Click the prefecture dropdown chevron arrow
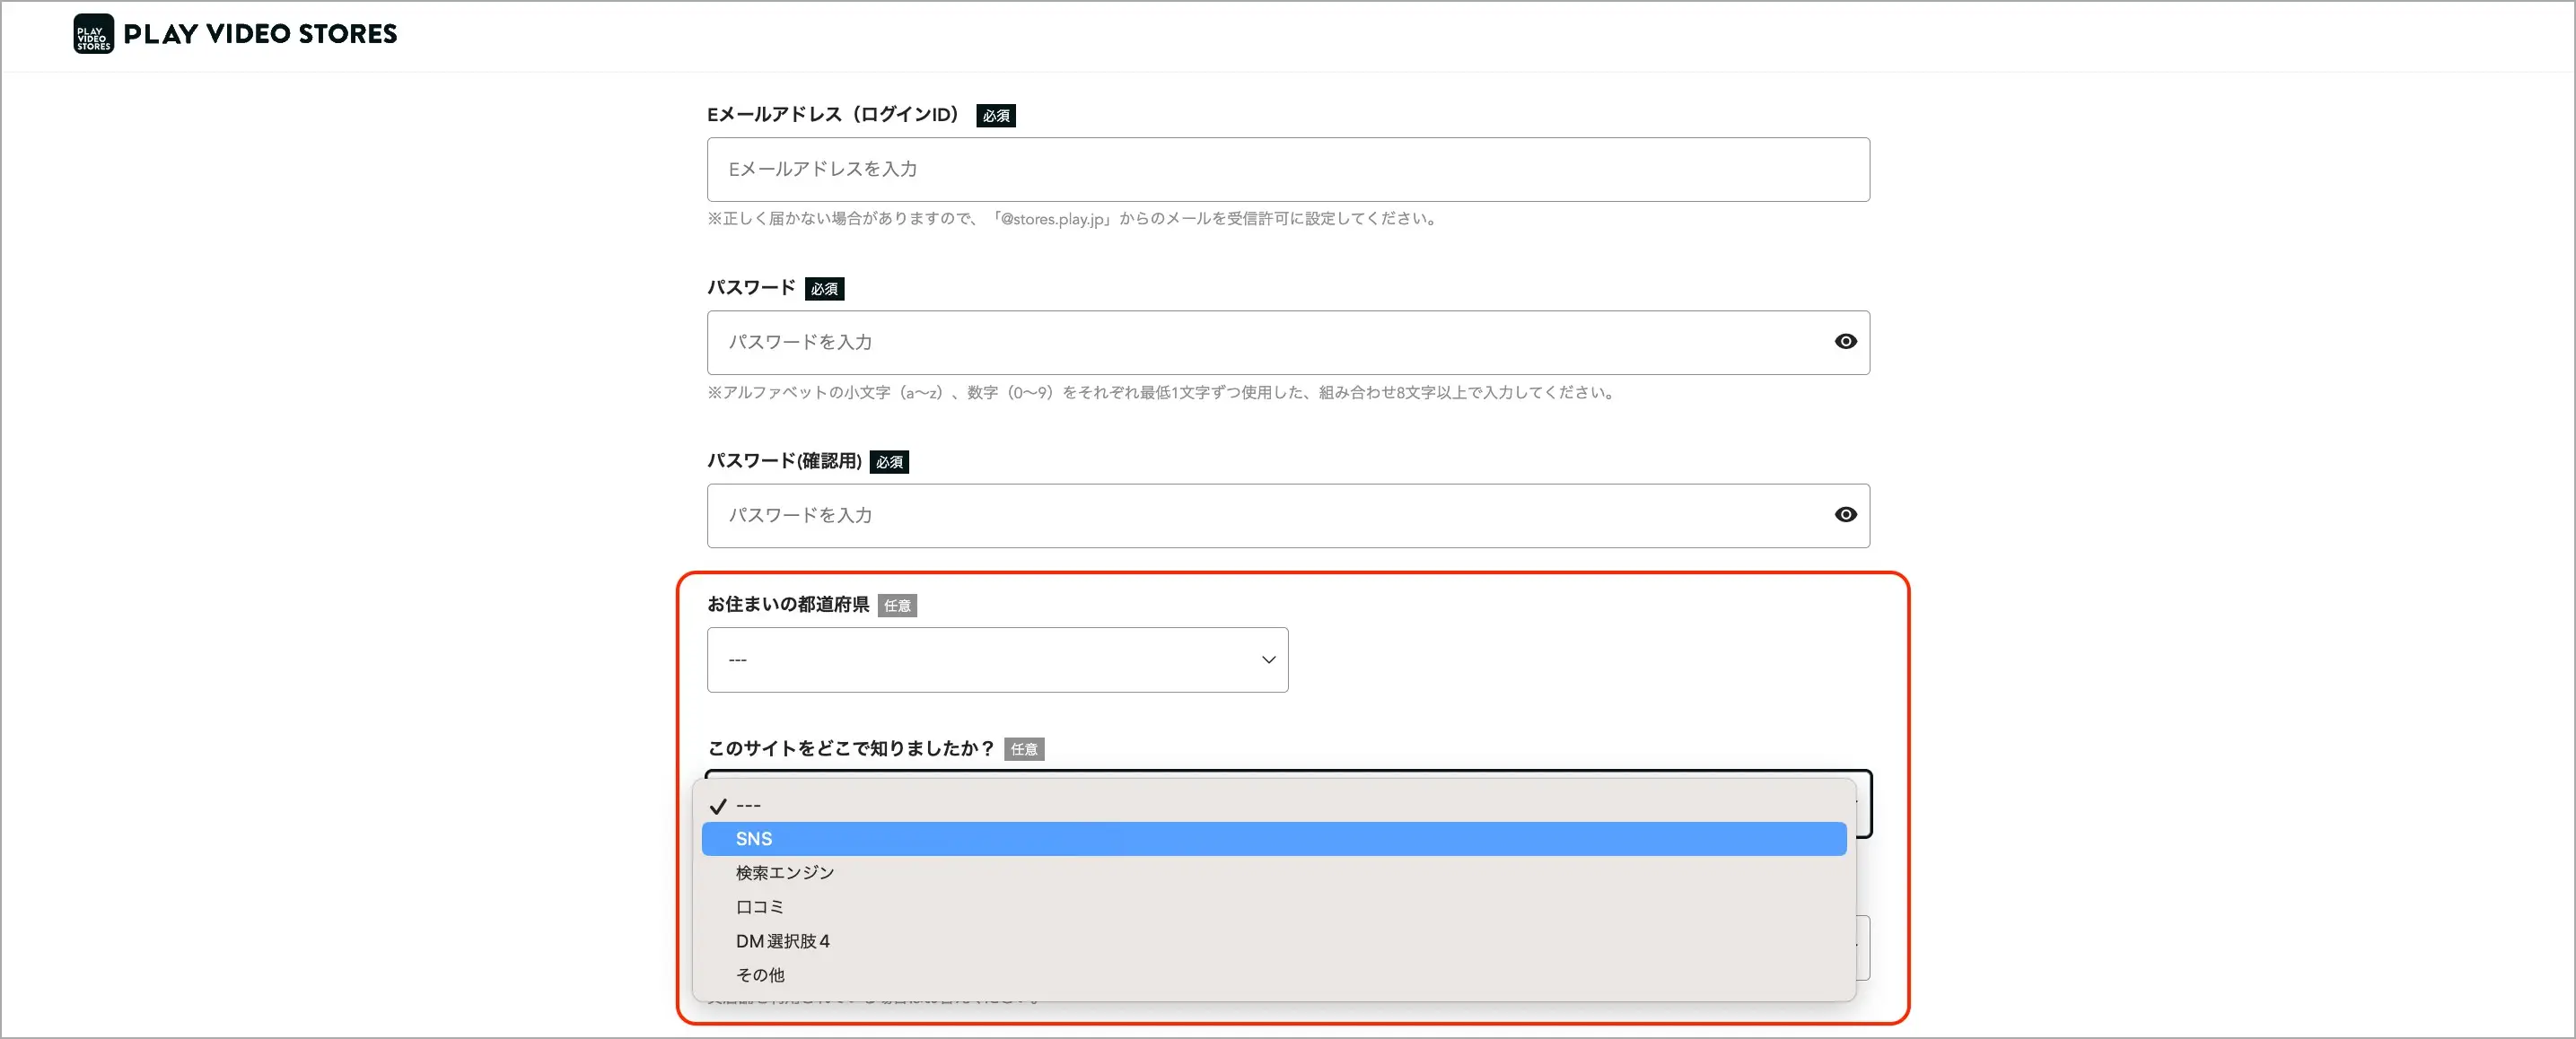Screen dimensions: 2576x1039 click(1268, 660)
